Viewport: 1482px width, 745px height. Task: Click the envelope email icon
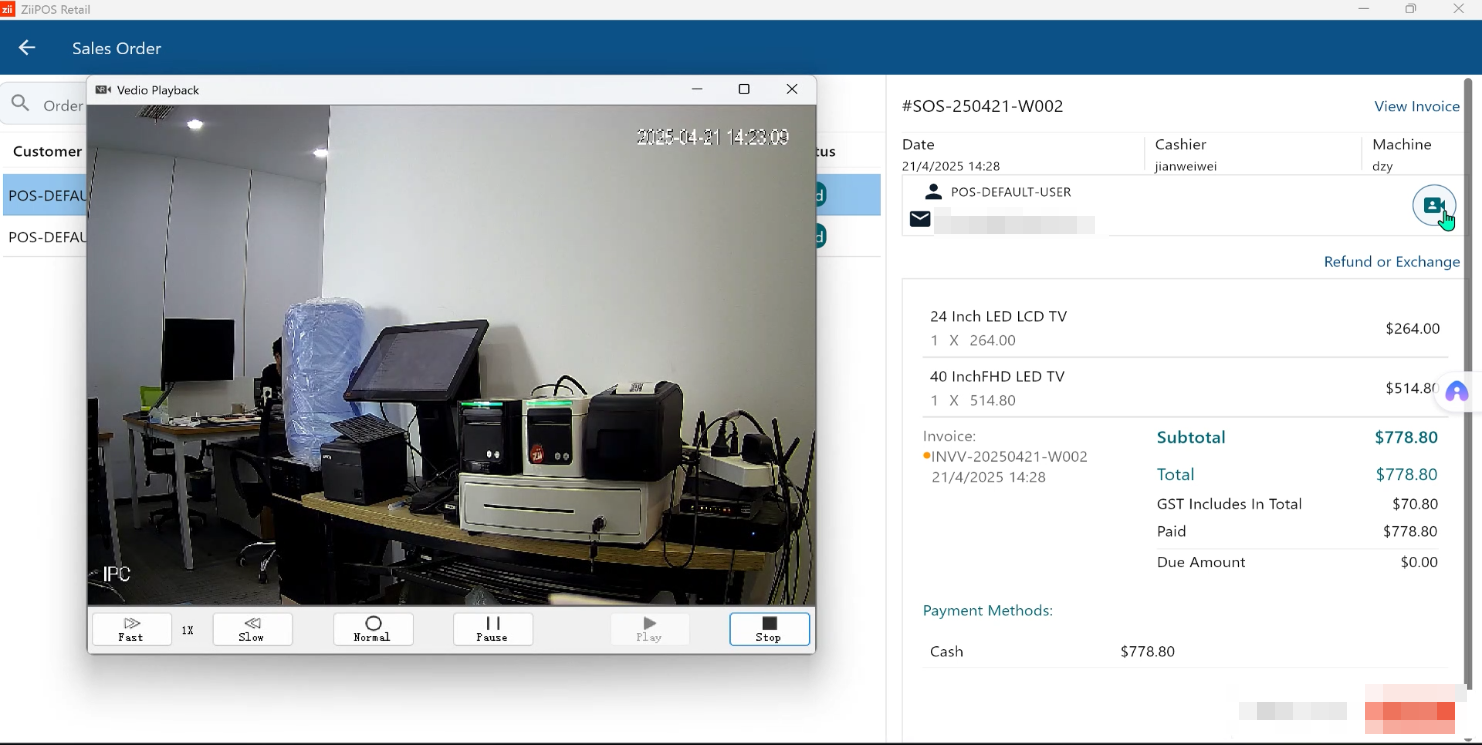[920, 219]
